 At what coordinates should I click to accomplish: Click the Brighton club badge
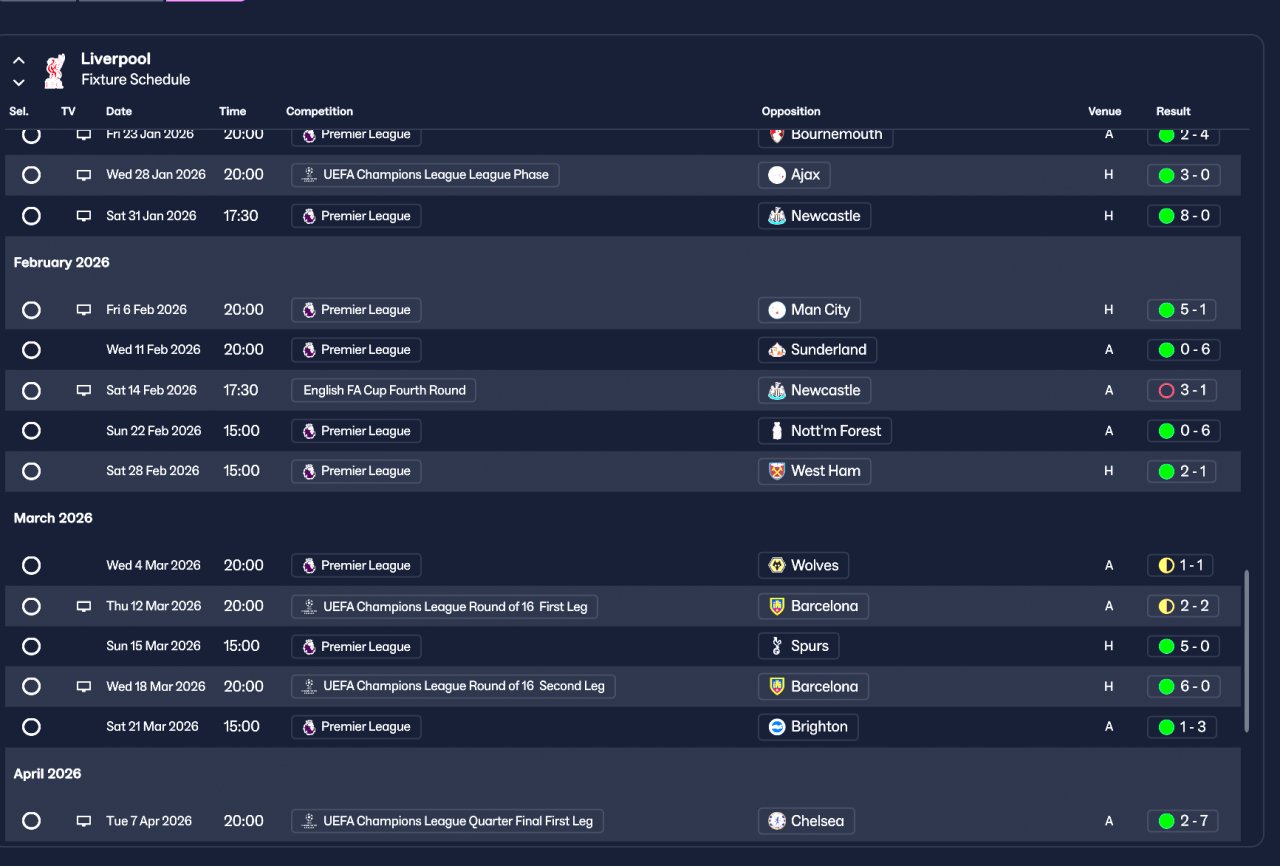pos(777,727)
